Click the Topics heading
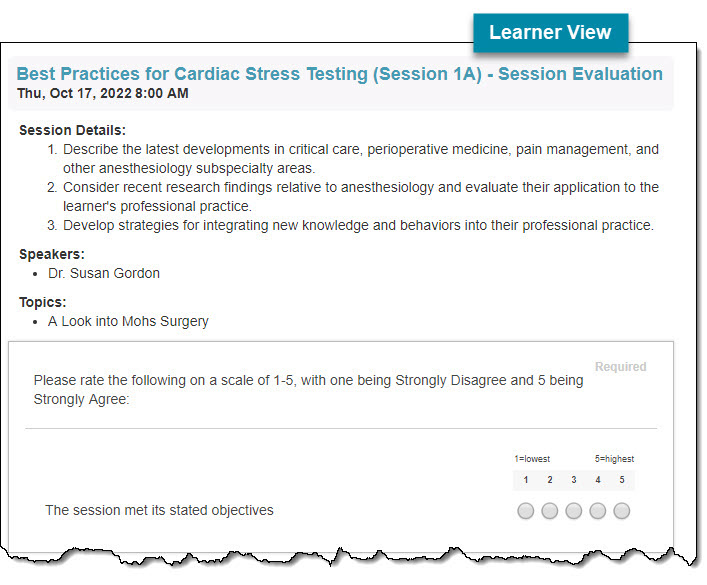The height and width of the screenshot is (585, 707). click(x=42, y=302)
